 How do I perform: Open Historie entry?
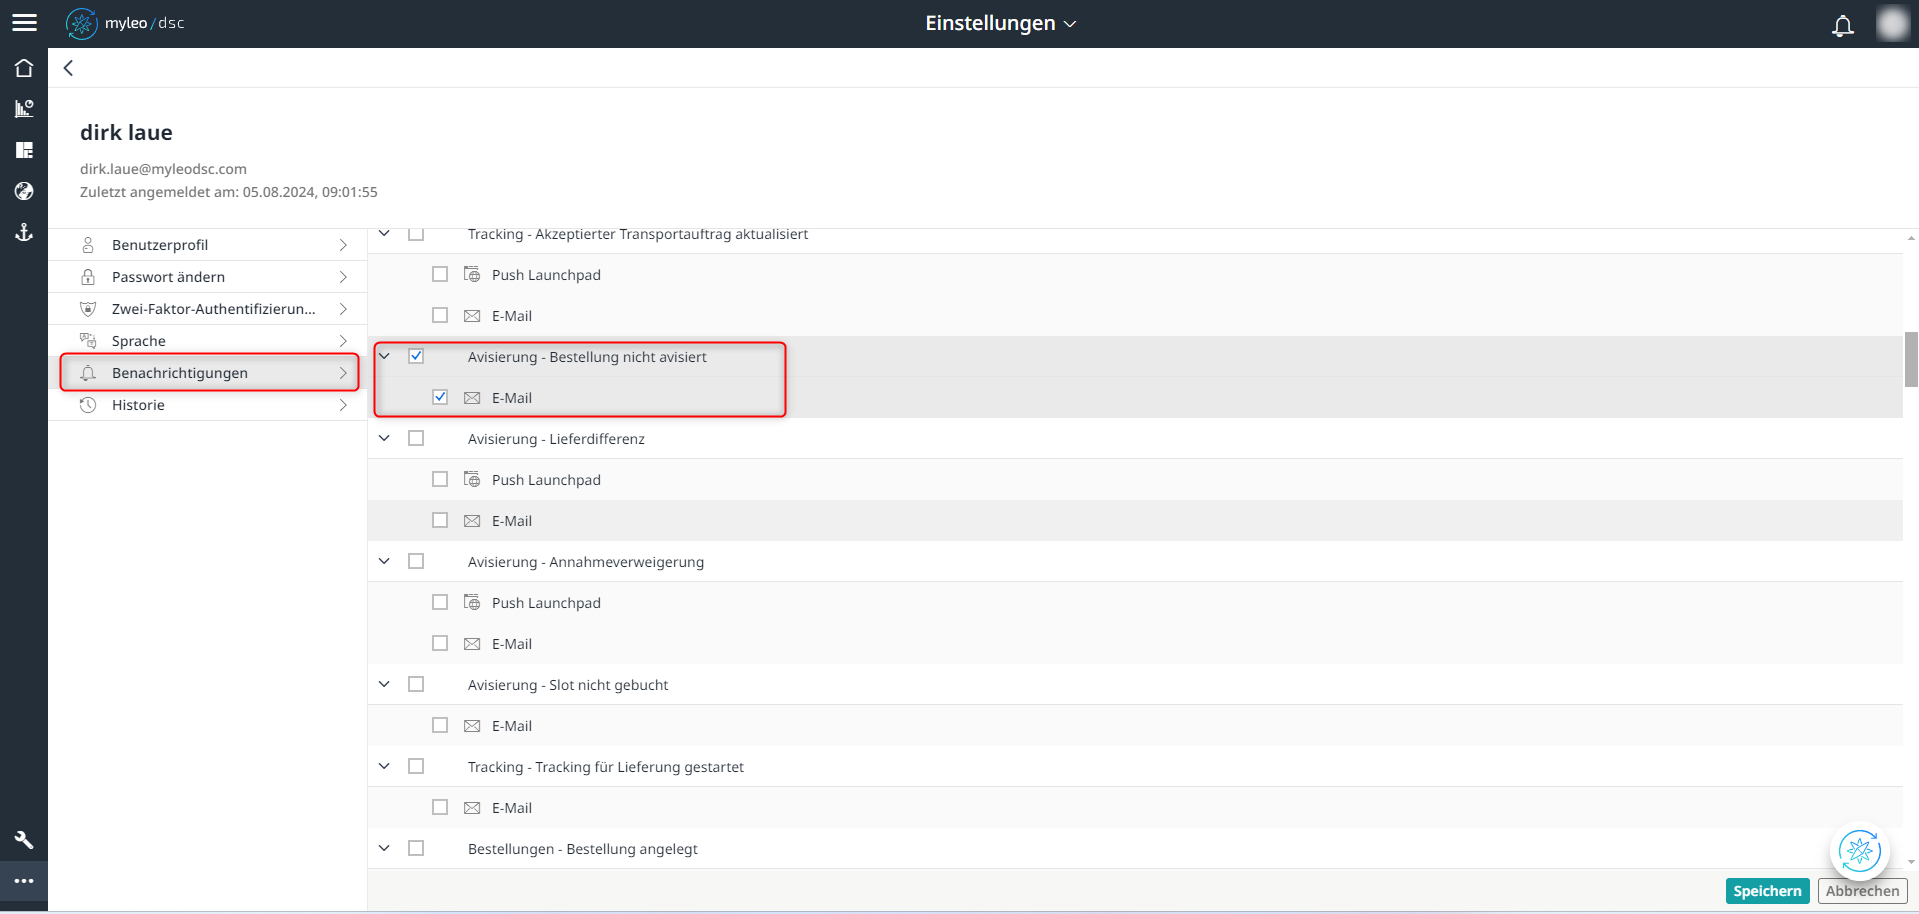click(208, 405)
